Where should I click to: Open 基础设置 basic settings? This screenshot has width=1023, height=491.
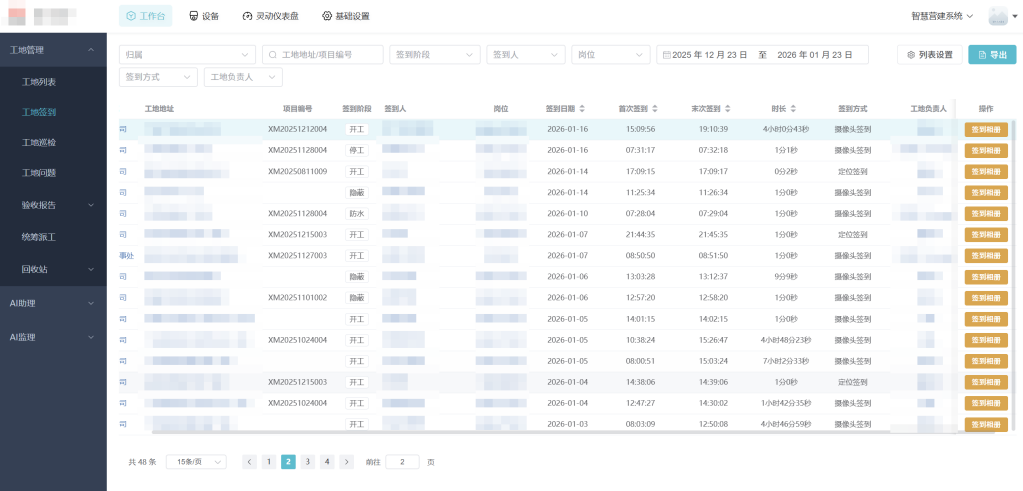pos(345,16)
